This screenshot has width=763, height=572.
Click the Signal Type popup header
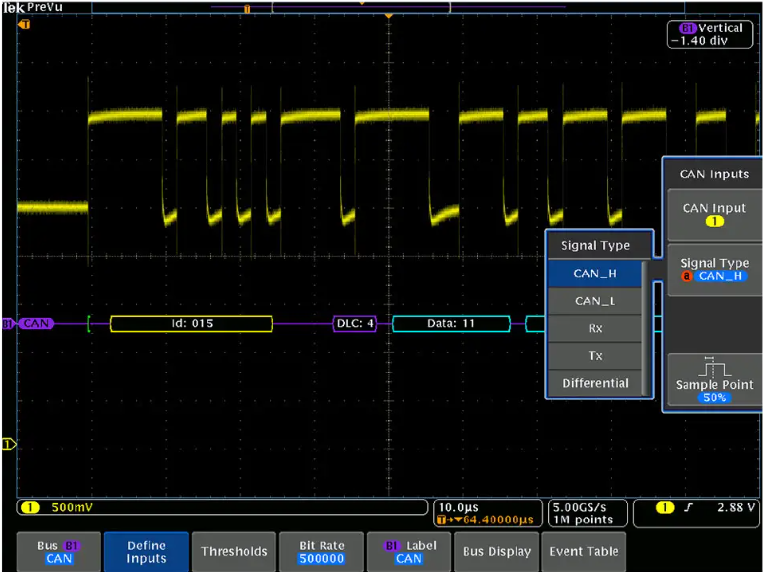point(595,245)
